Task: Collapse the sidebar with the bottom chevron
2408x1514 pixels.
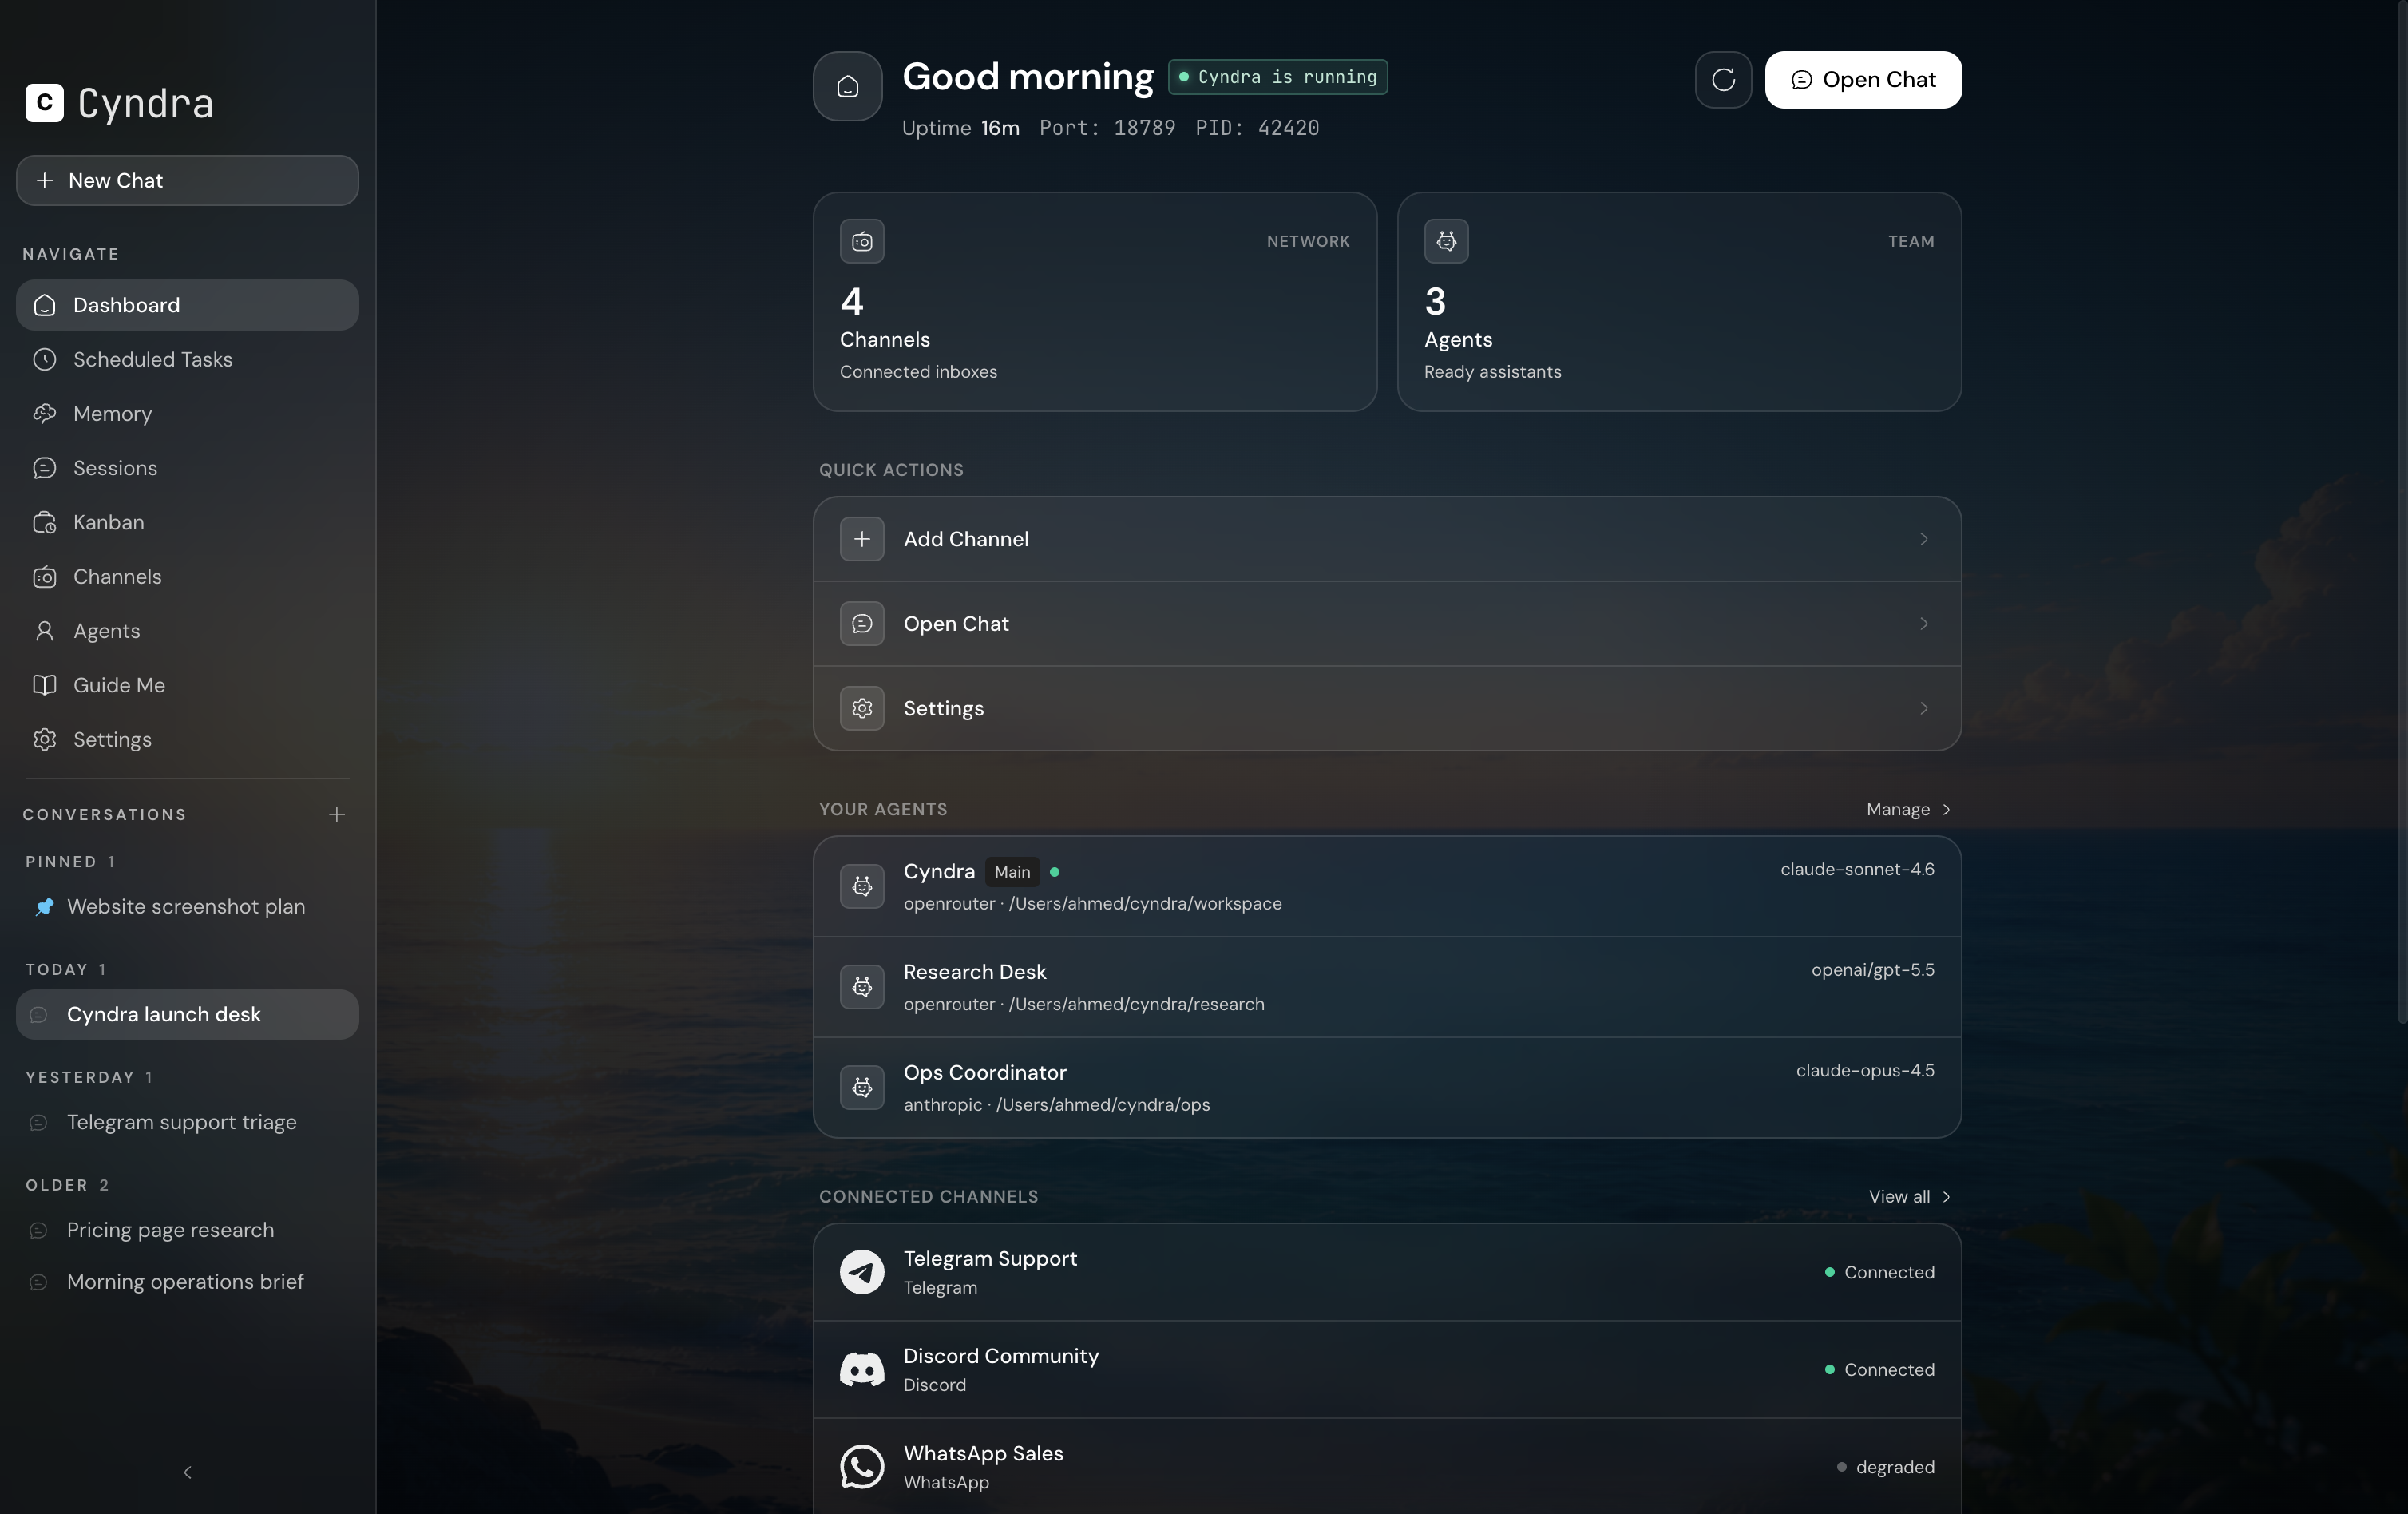Action: (187, 1472)
